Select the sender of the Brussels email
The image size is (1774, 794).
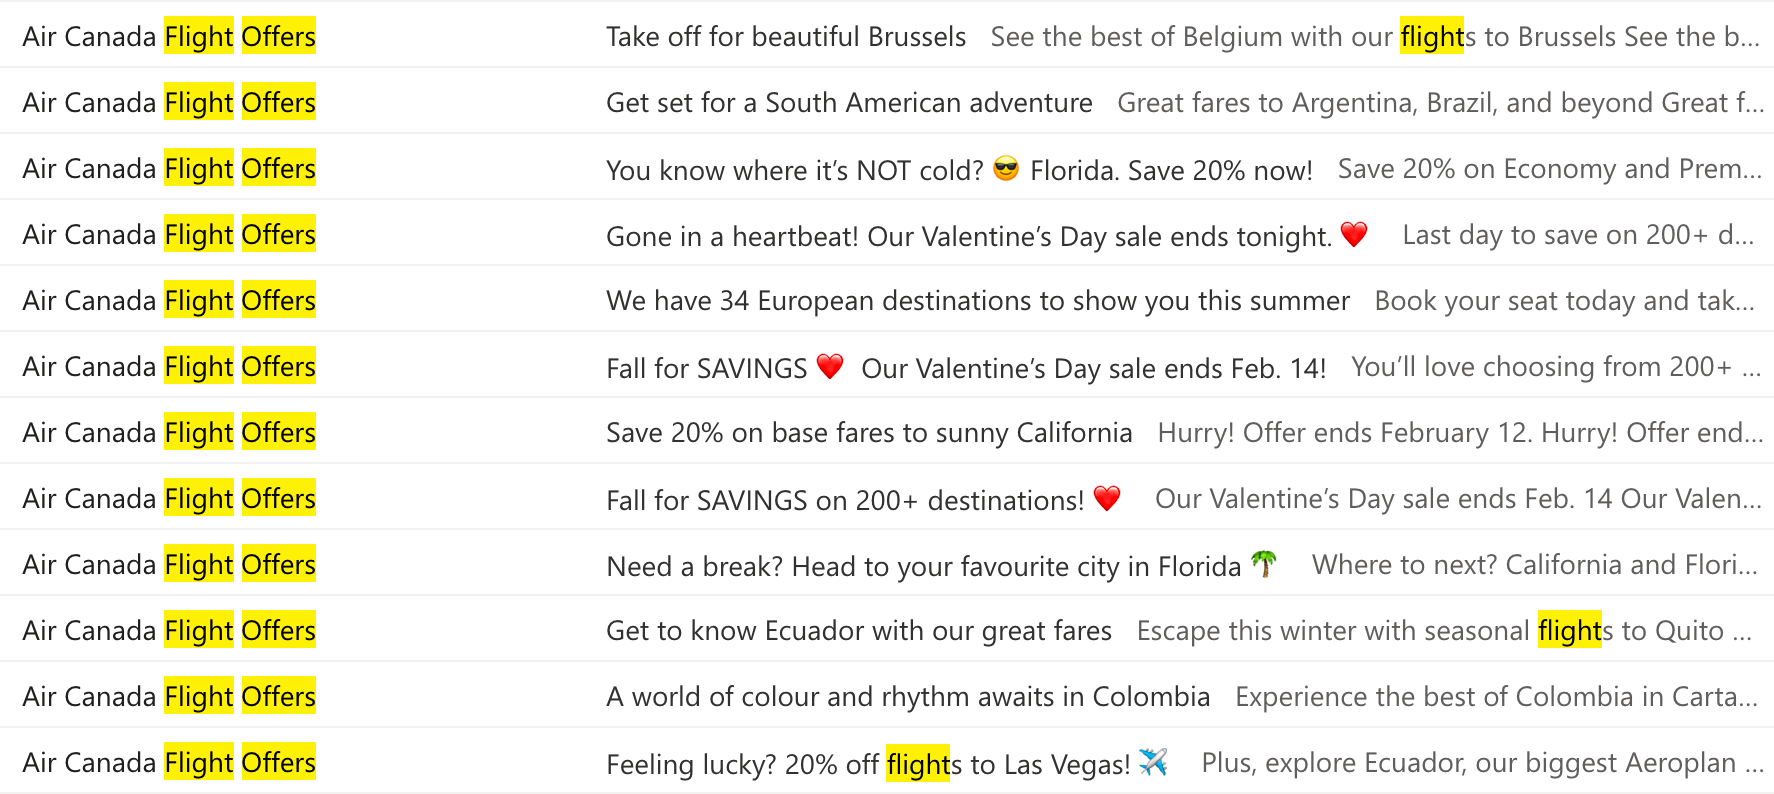(169, 36)
